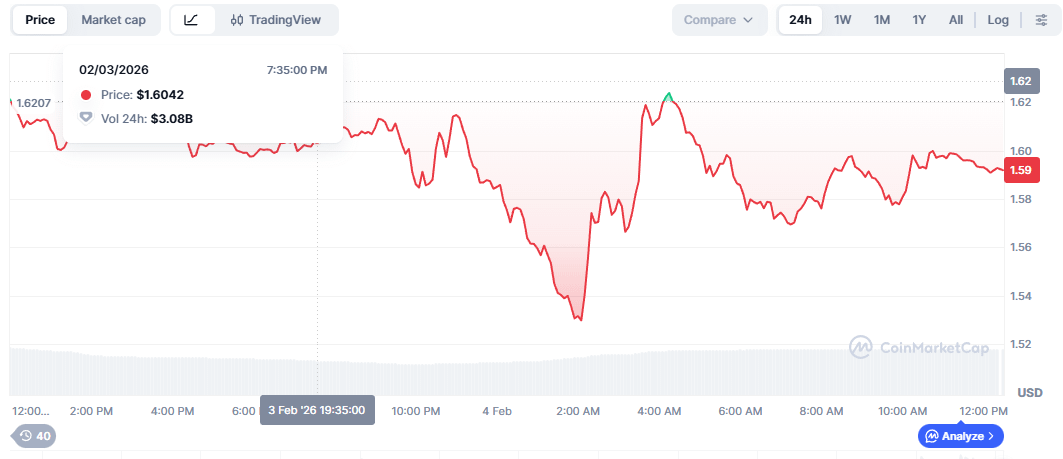Toggle Log scale on the chart

(x=998, y=20)
